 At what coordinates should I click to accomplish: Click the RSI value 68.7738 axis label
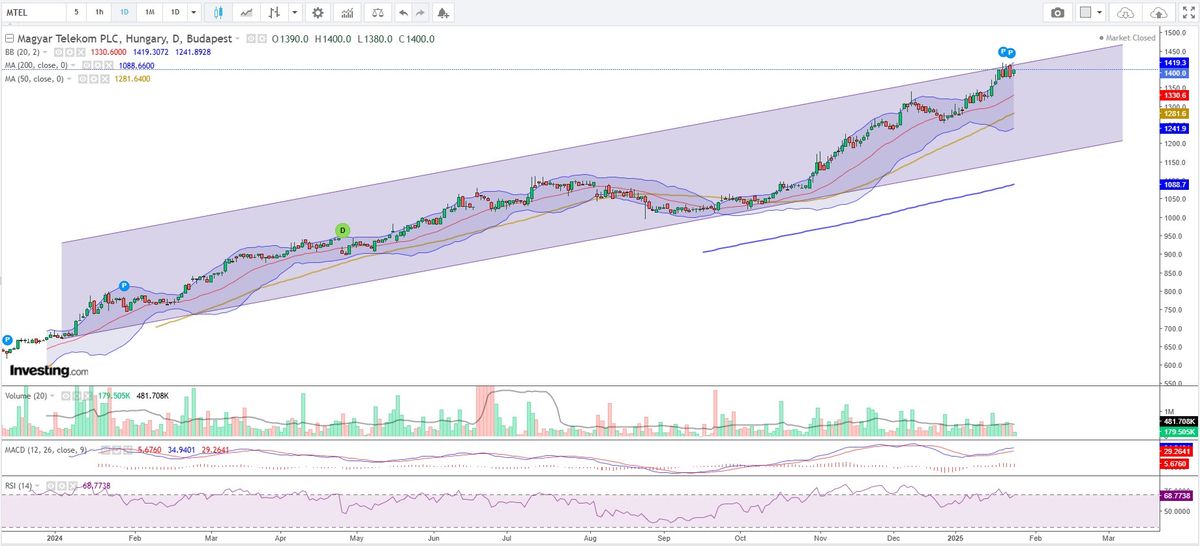point(1175,496)
